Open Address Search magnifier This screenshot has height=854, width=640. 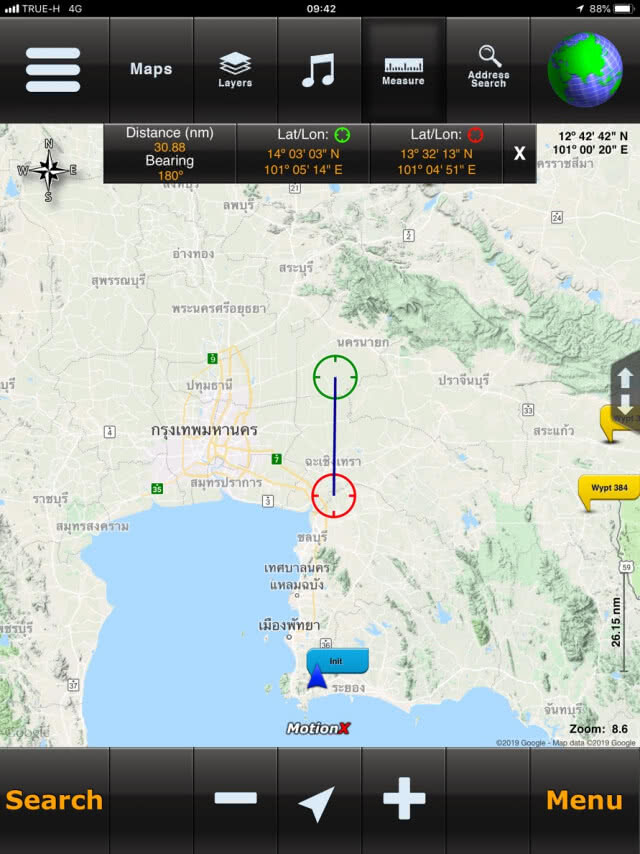click(x=489, y=68)
